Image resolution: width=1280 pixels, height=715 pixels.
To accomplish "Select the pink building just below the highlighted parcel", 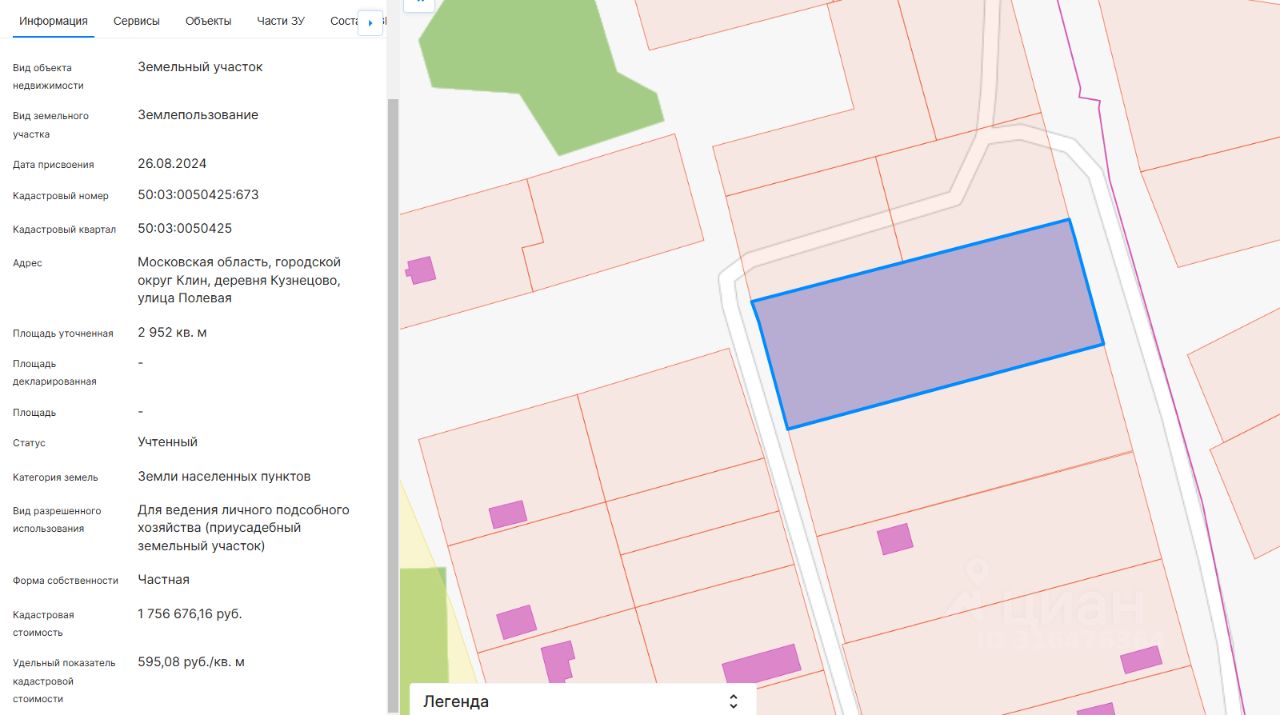I will [895, 539].
